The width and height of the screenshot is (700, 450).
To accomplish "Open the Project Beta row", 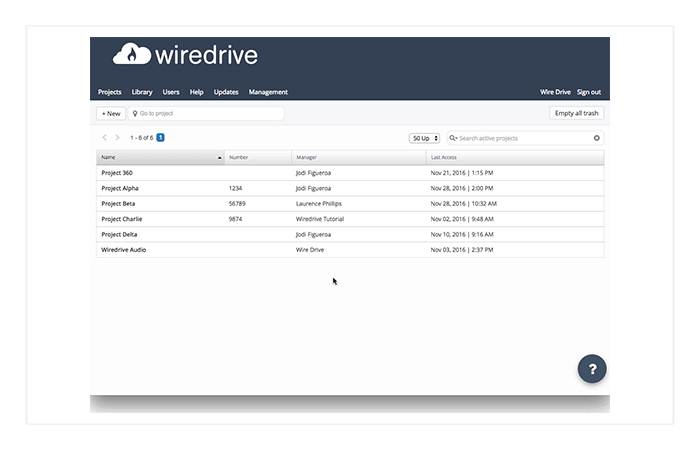I will point(119,203).
